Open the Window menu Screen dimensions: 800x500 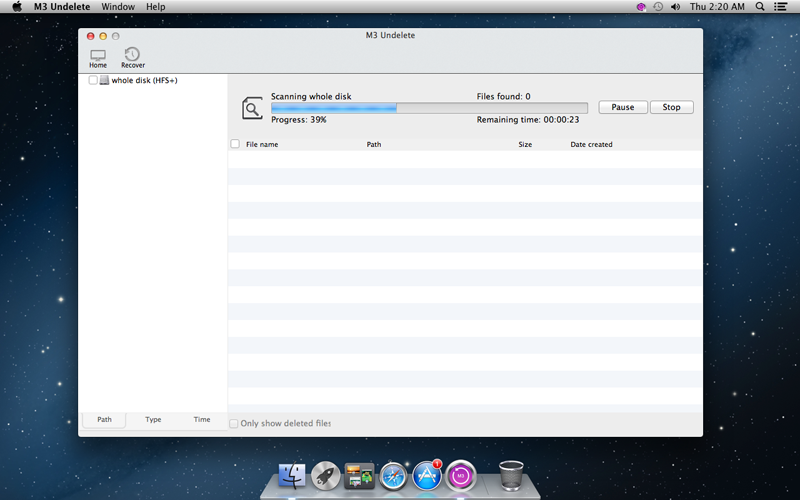[118, 7]
